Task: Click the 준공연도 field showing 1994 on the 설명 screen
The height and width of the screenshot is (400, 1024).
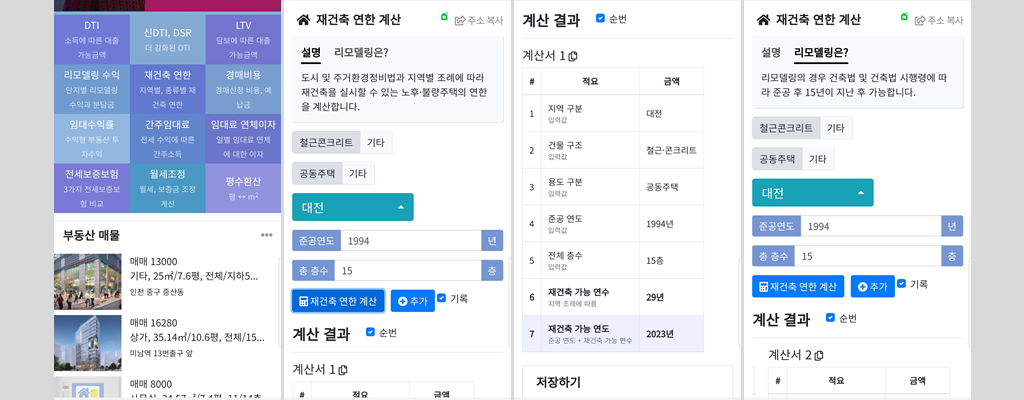Action: 411,241
